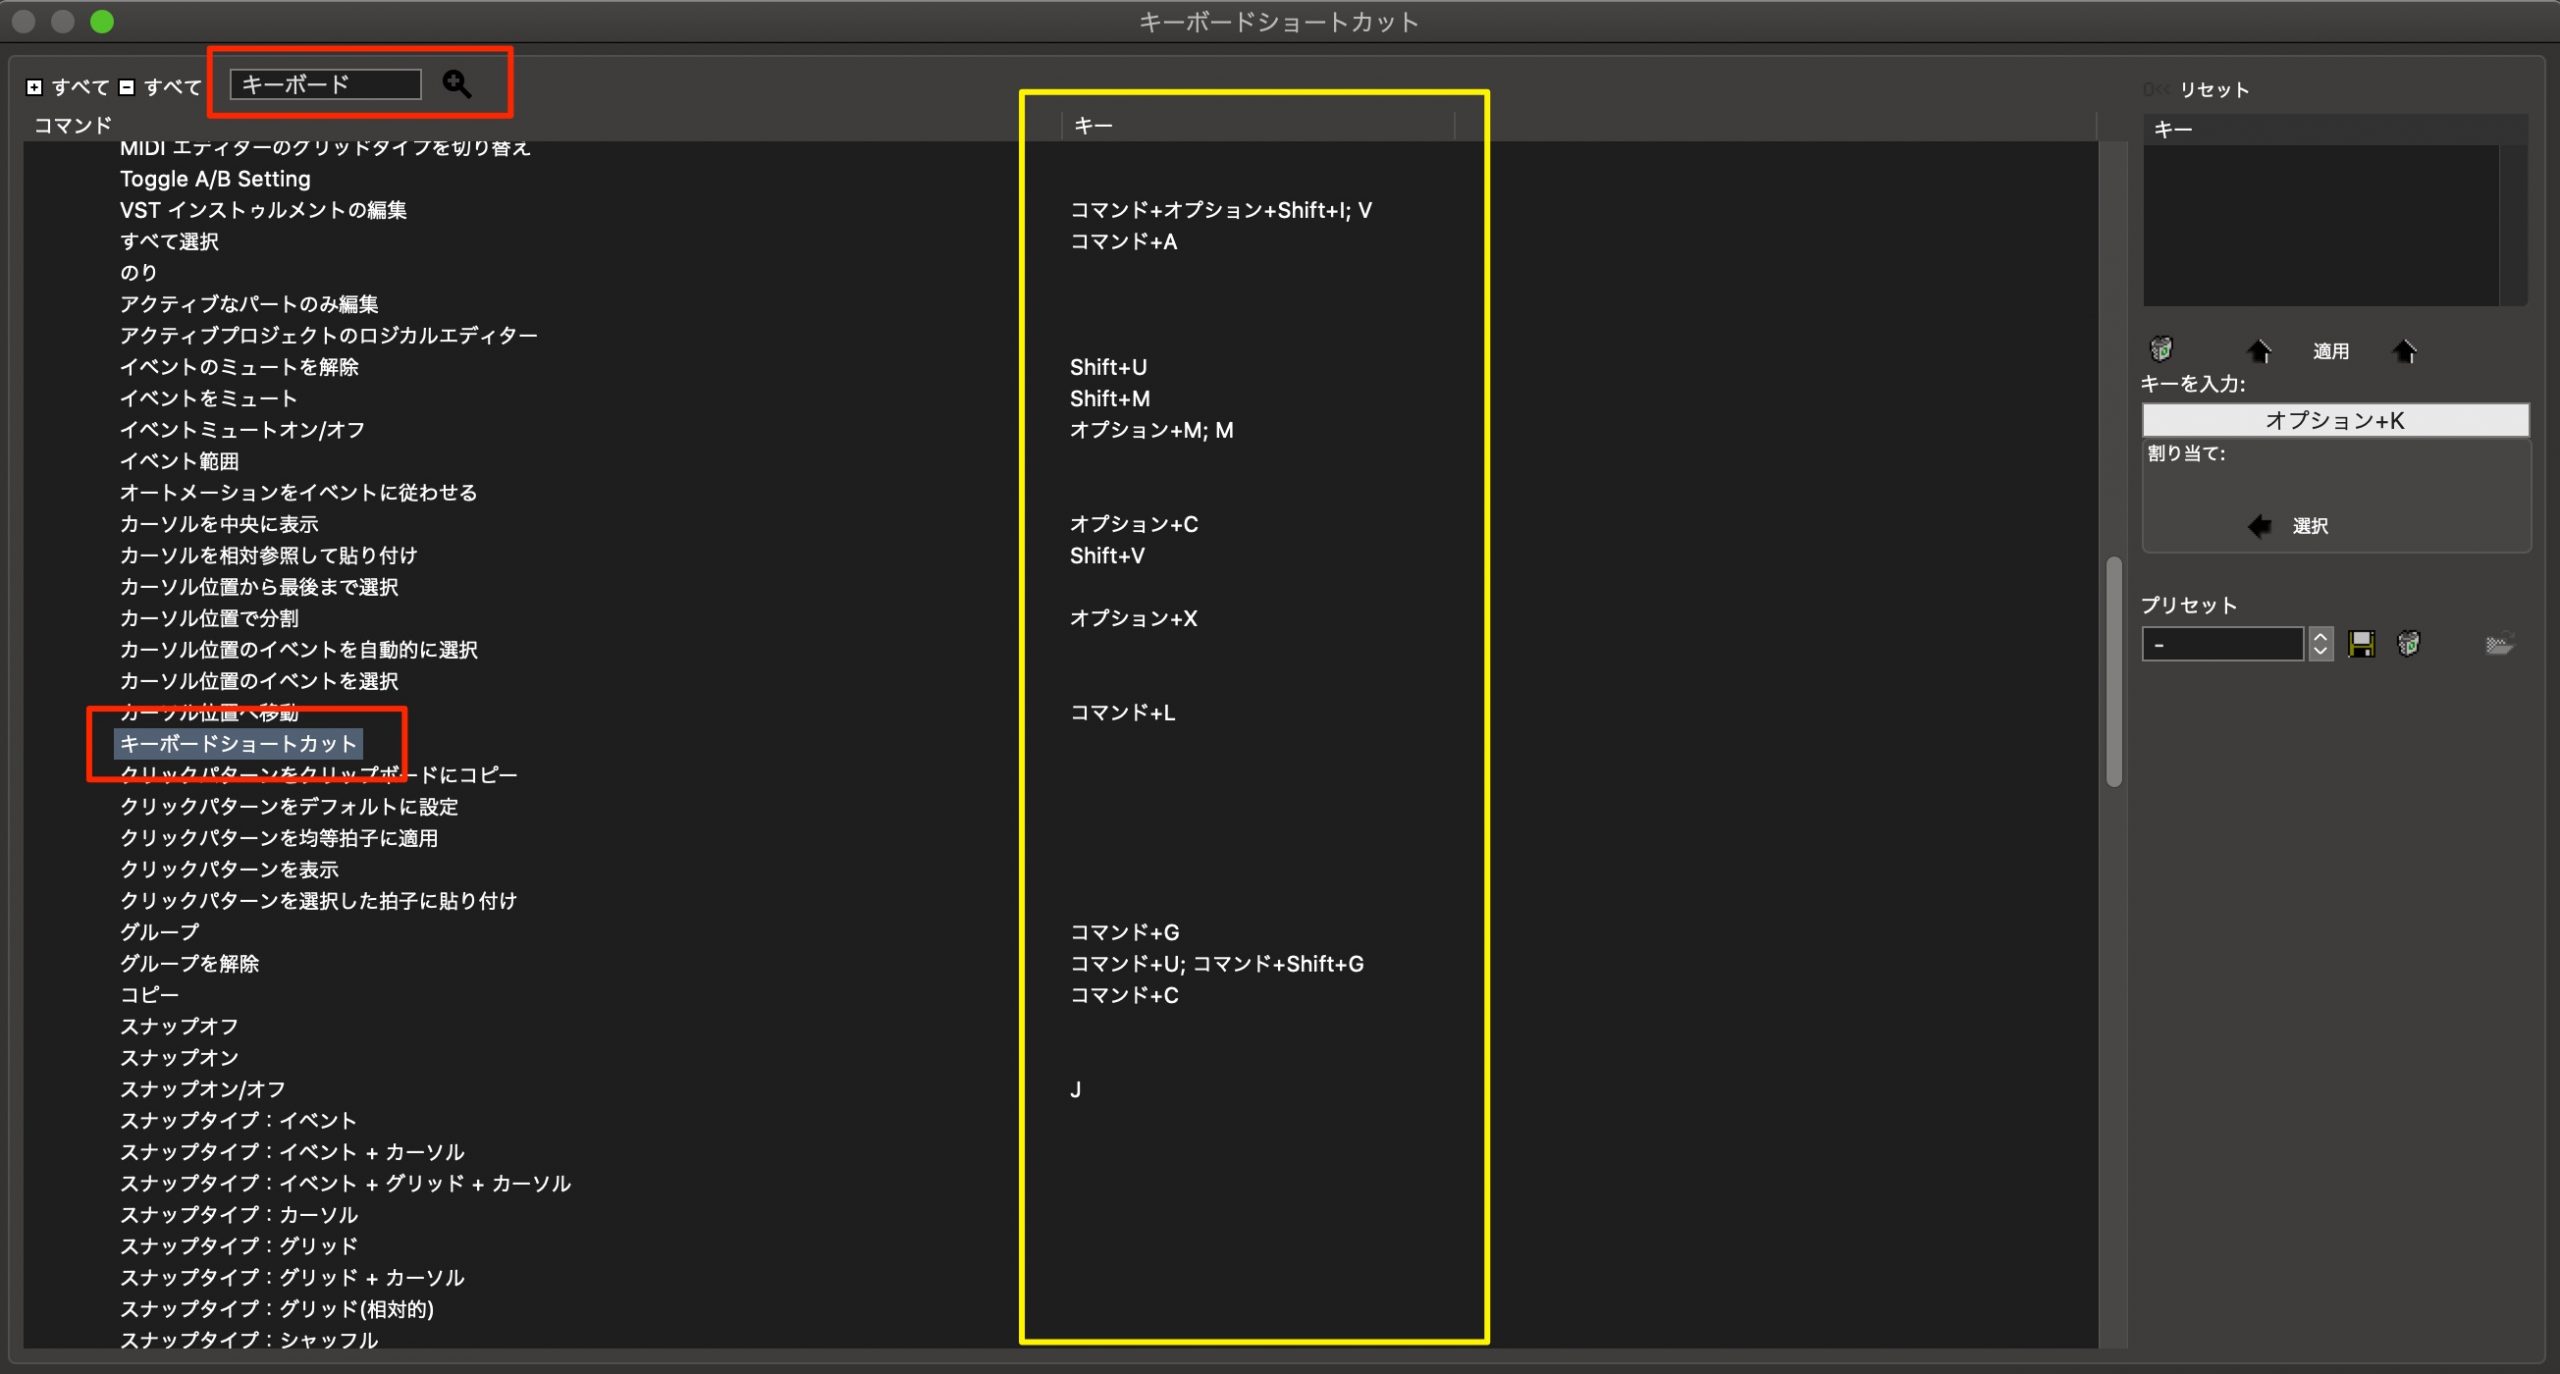This screenshot has width=2560, height=1374.
Task: Select the コピー command row
Action: tap(149, 995)
